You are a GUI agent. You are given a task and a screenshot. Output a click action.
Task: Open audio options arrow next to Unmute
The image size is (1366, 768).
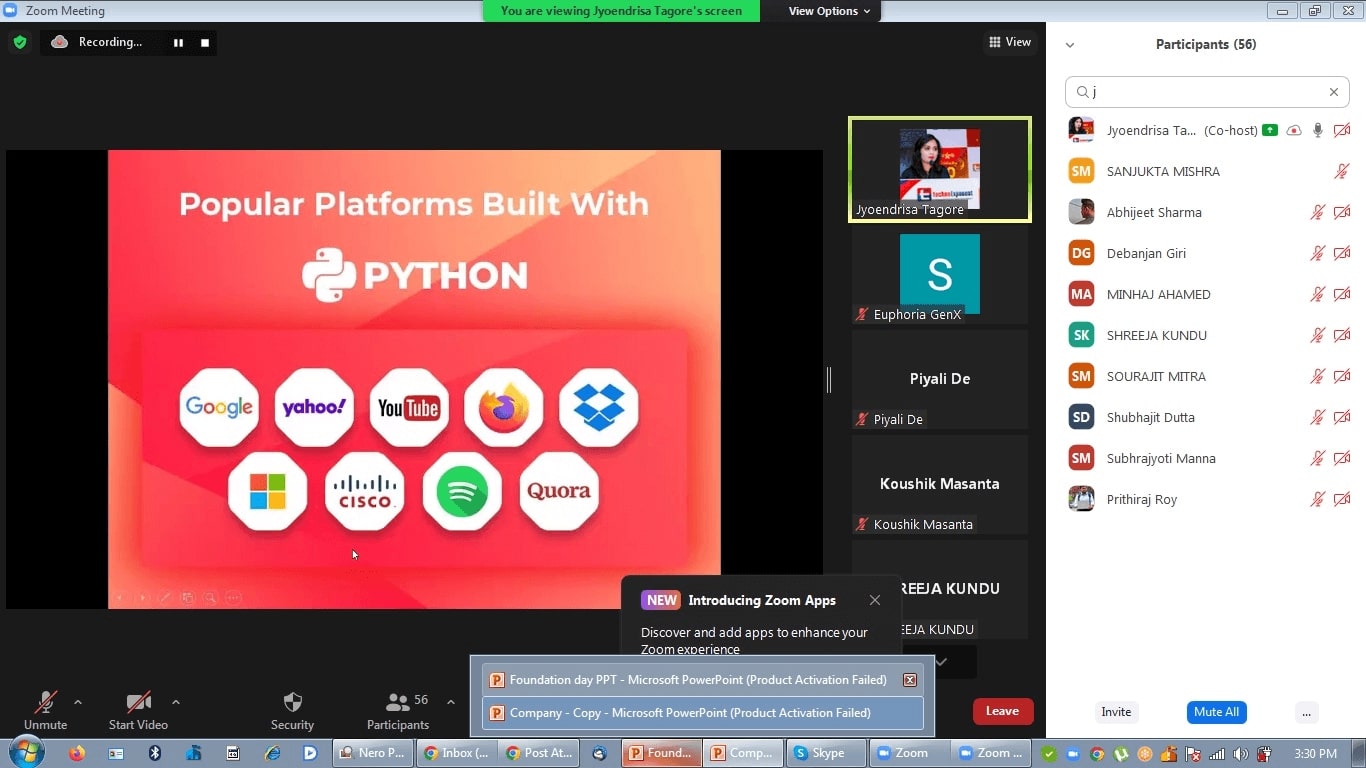pos(78,702)
